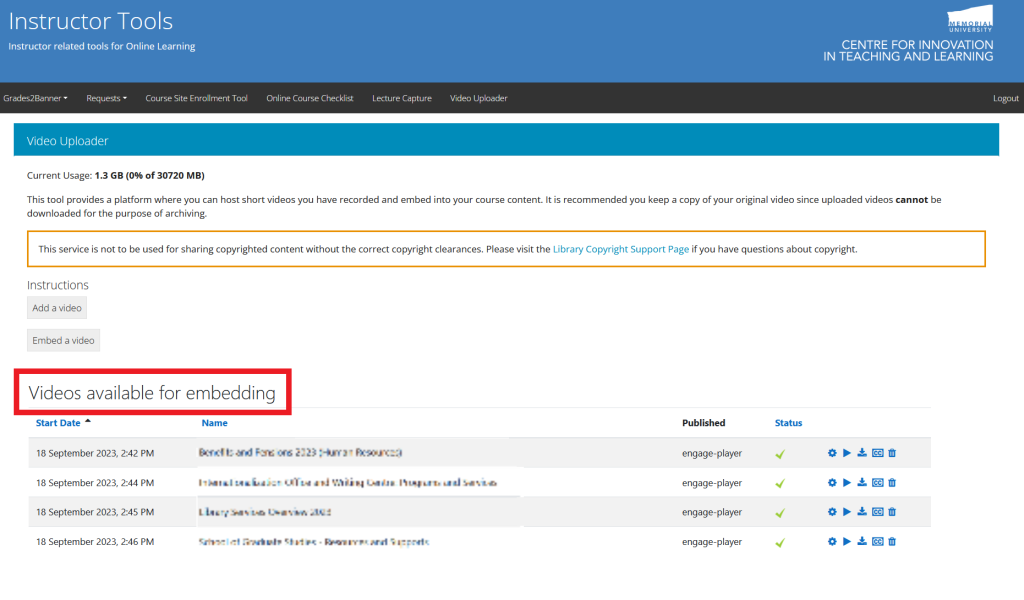Delete the 2:44 PM video with trash icon
Viewport: 1024px width, 600px height.
click(x=892, y=482)
